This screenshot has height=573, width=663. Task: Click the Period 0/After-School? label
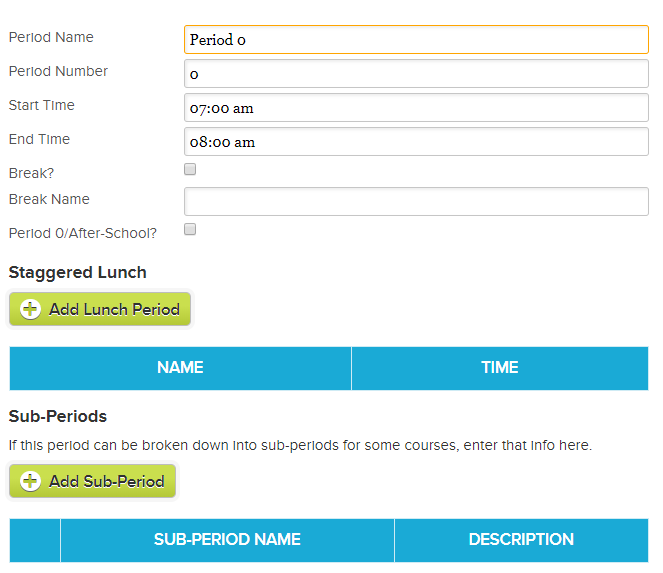pos(83,233)
